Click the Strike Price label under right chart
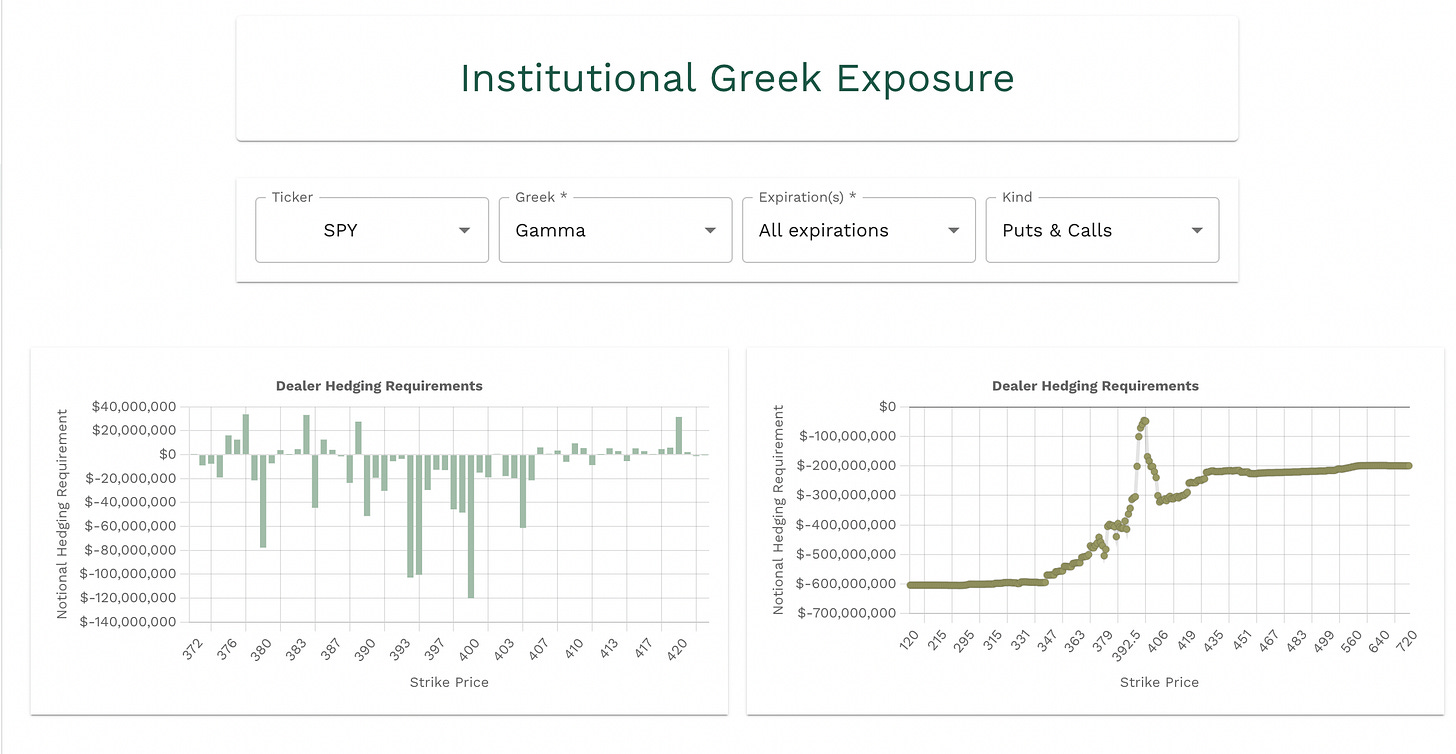The height and width of the screenshot is (754, 1456). (1159, 682)
